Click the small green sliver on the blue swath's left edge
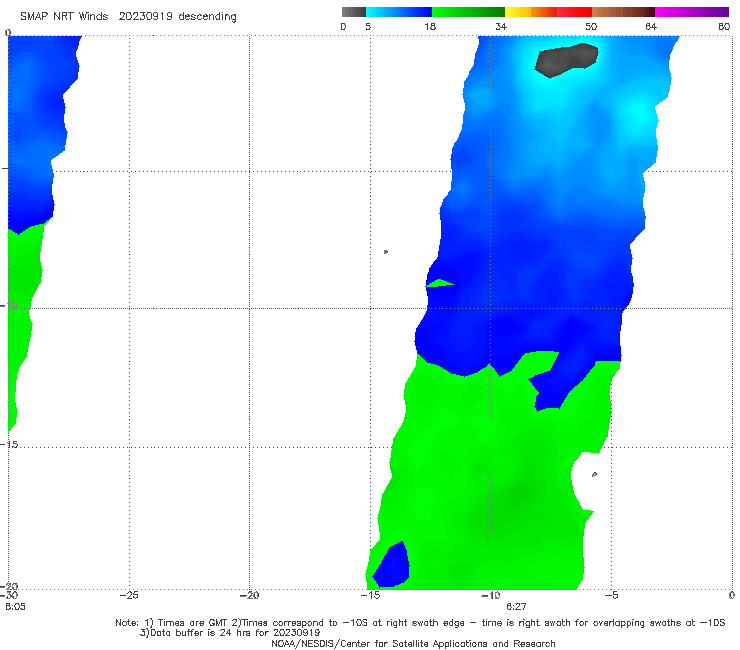 point(439,283)
